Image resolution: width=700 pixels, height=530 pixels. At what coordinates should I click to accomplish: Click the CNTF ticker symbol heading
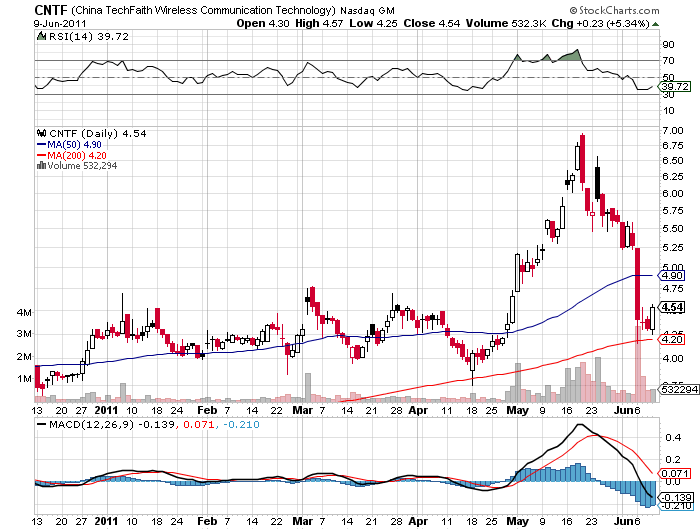coord(50,10)
